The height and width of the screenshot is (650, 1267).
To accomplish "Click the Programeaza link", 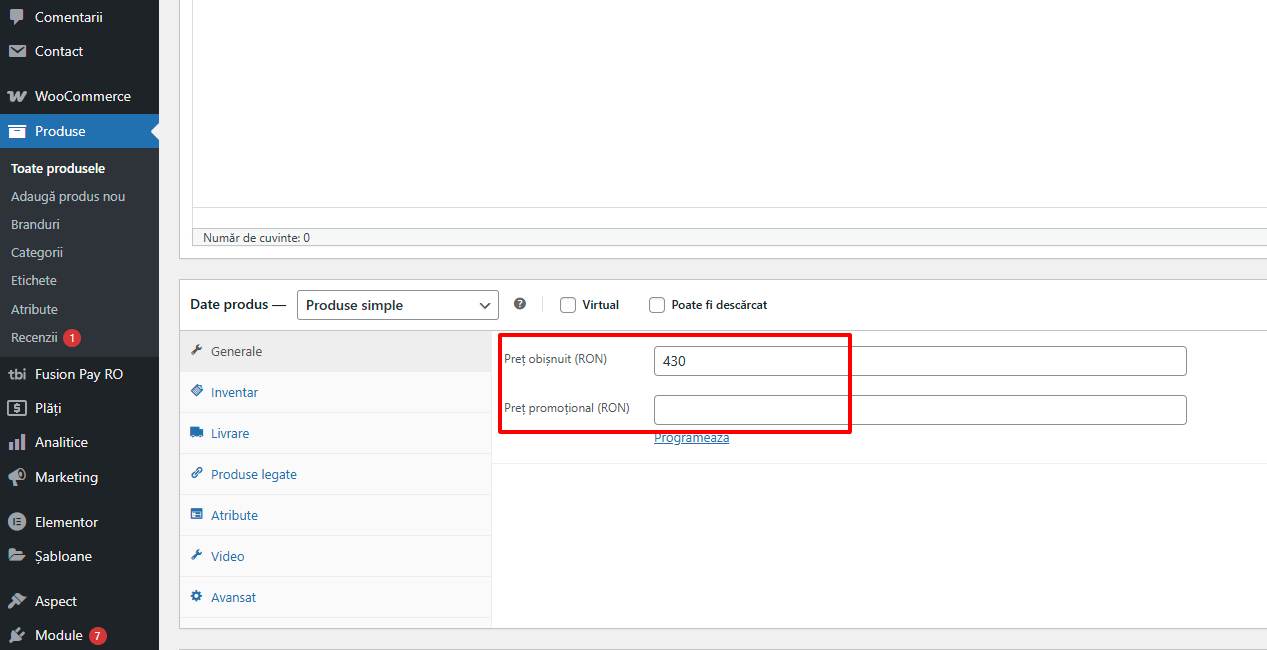I will point(691,438).
